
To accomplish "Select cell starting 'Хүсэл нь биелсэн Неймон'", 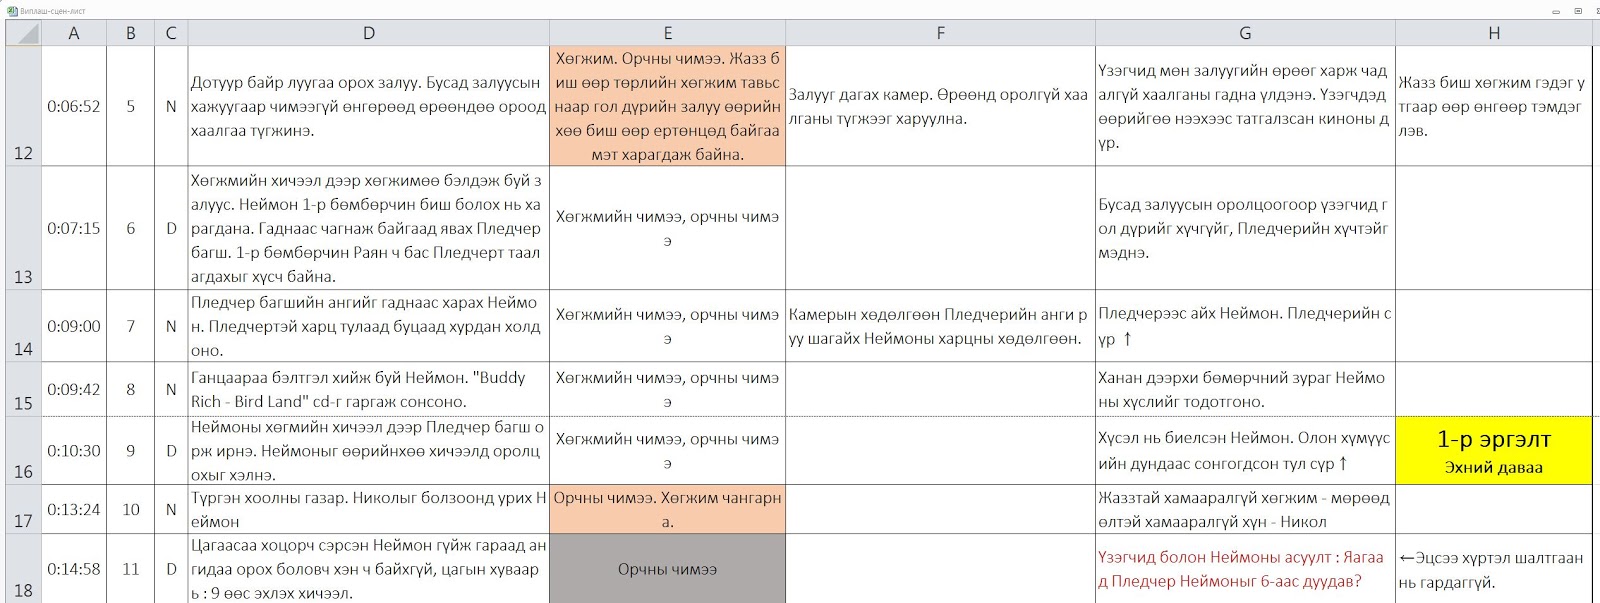I will (1245, 451).
